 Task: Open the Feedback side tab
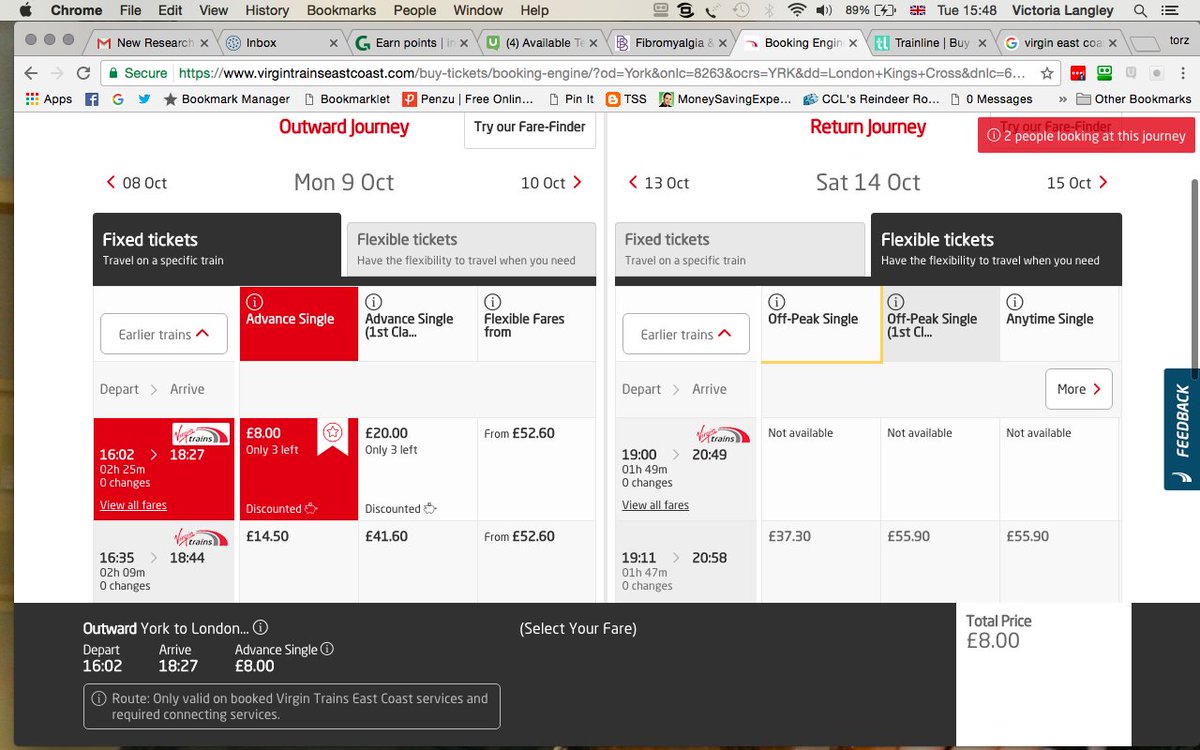pos(1182,429)
